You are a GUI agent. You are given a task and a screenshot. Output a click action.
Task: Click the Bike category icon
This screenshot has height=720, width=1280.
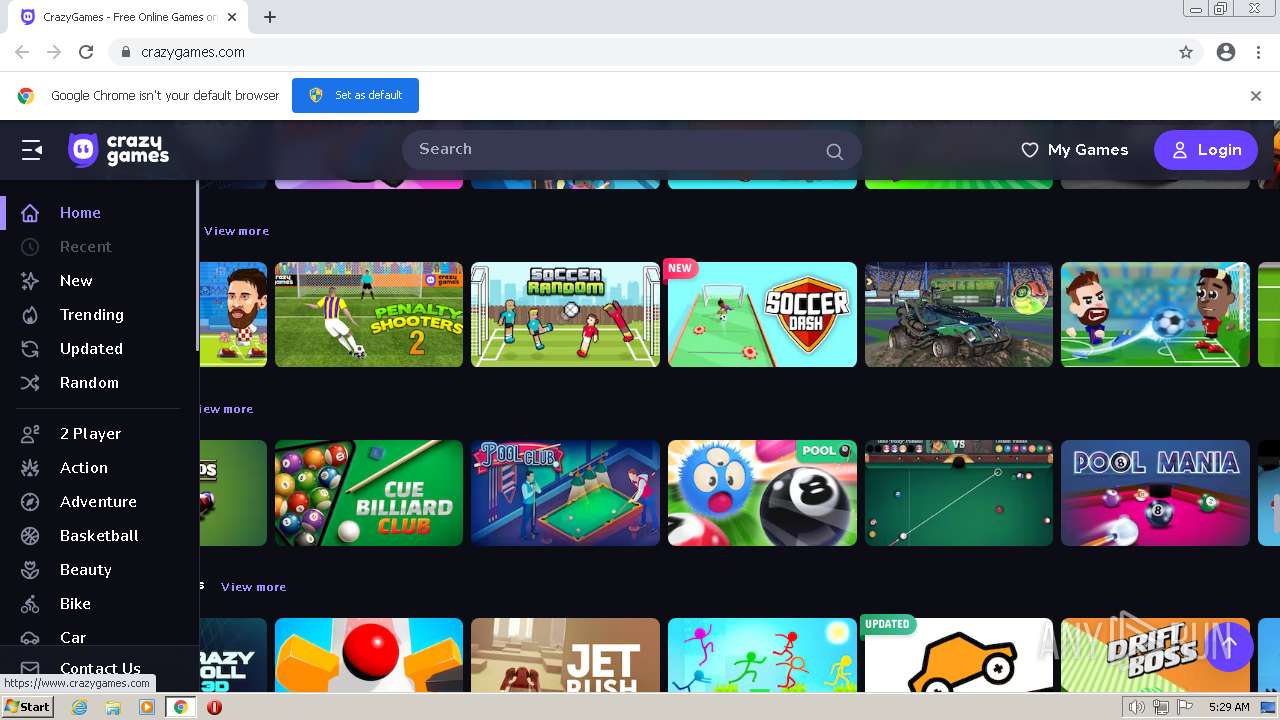(x=30, y=604)
